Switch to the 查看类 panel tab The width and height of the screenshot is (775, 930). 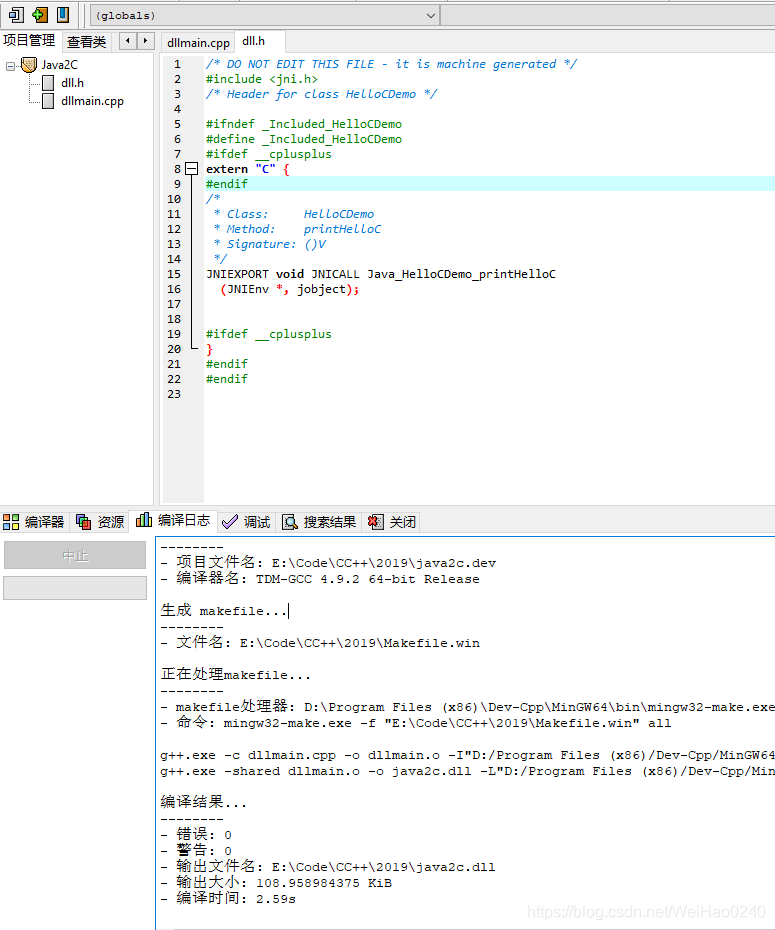pyautogui.click(x=87, y=42)
